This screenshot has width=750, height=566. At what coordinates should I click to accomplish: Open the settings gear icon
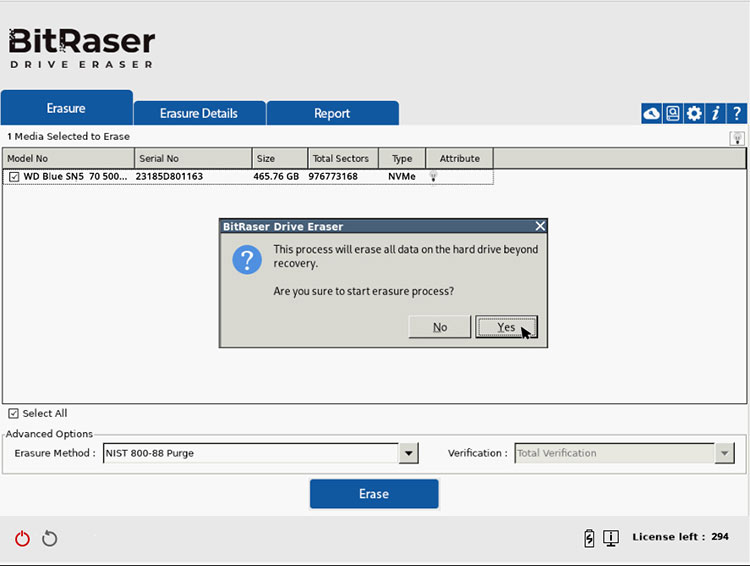pos(694,114)
